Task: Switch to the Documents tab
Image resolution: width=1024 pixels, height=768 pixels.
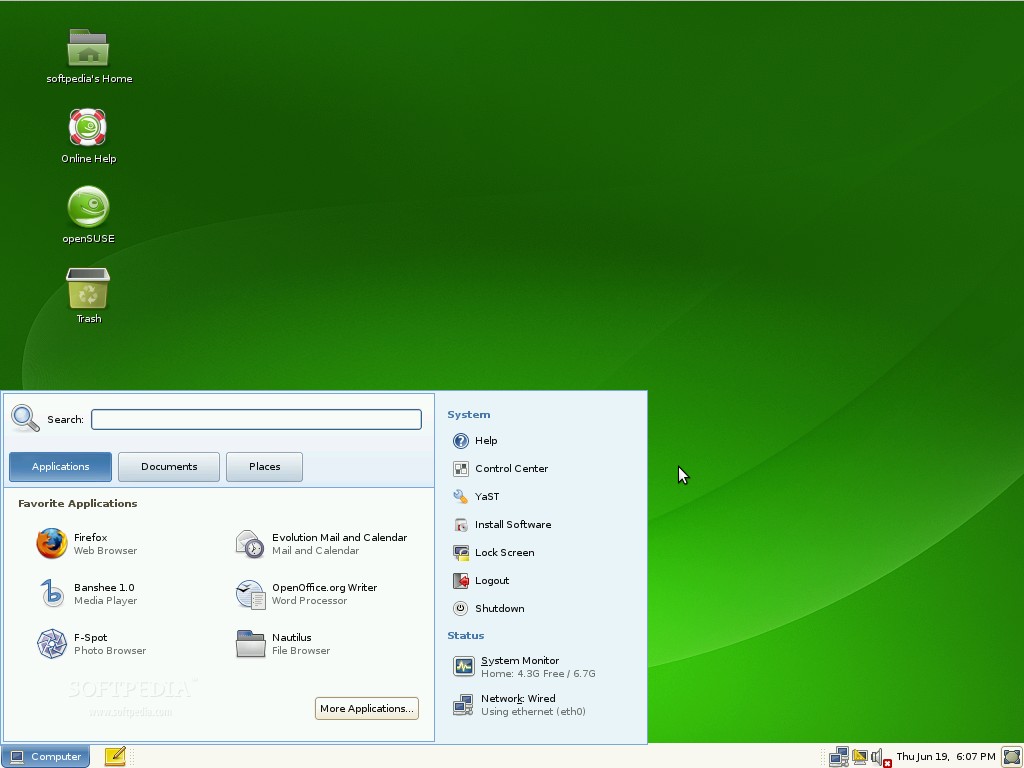Action: tap(168, 467)
